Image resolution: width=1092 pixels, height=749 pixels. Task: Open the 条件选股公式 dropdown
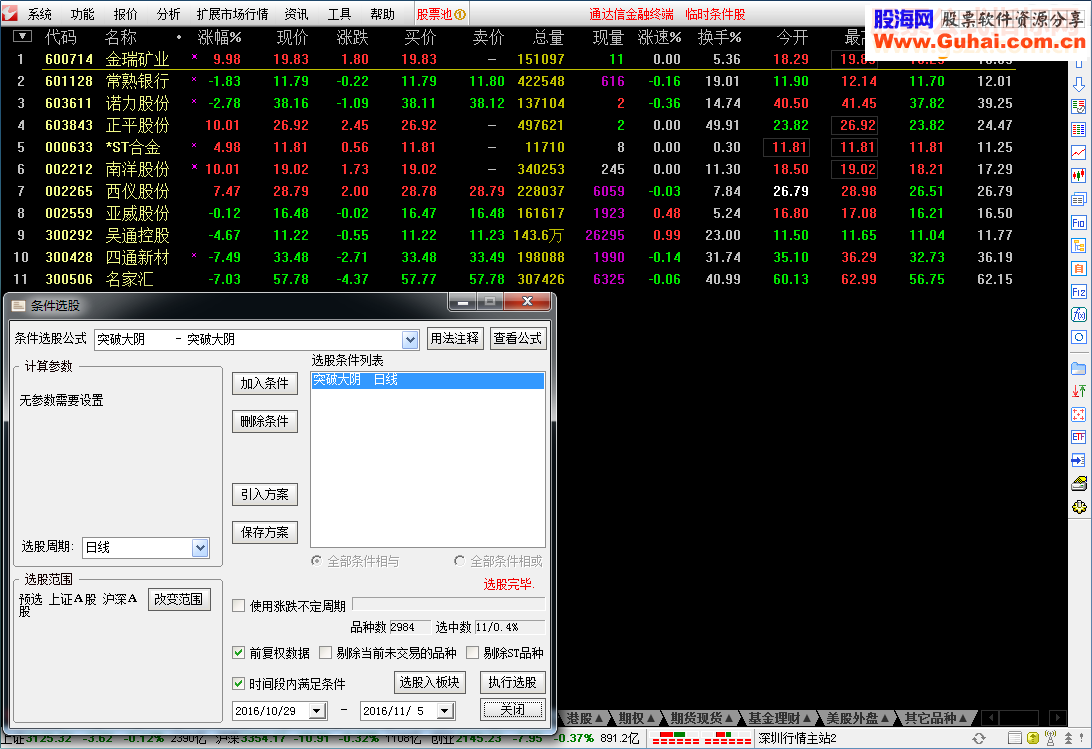410,339
